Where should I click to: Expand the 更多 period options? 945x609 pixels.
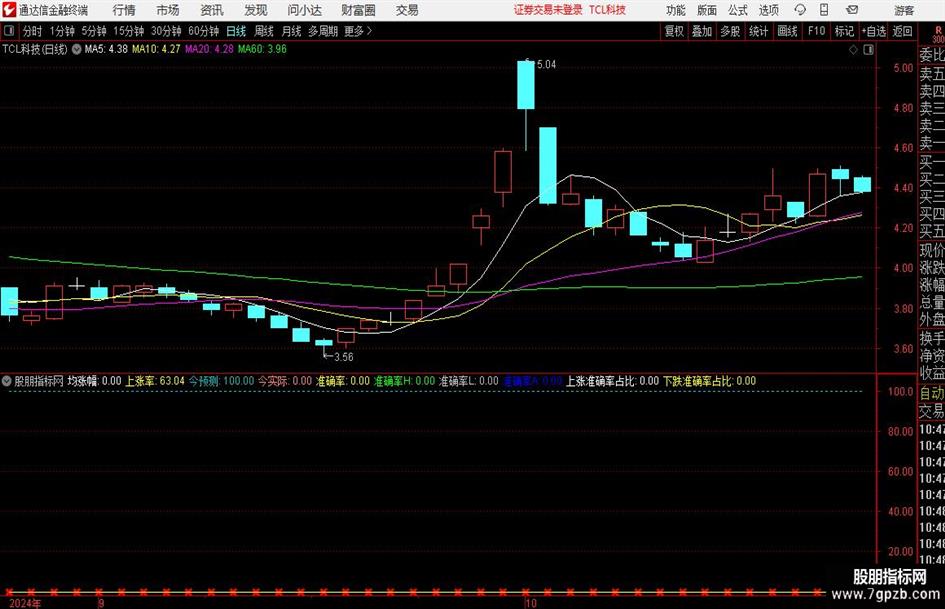[358, 31]
